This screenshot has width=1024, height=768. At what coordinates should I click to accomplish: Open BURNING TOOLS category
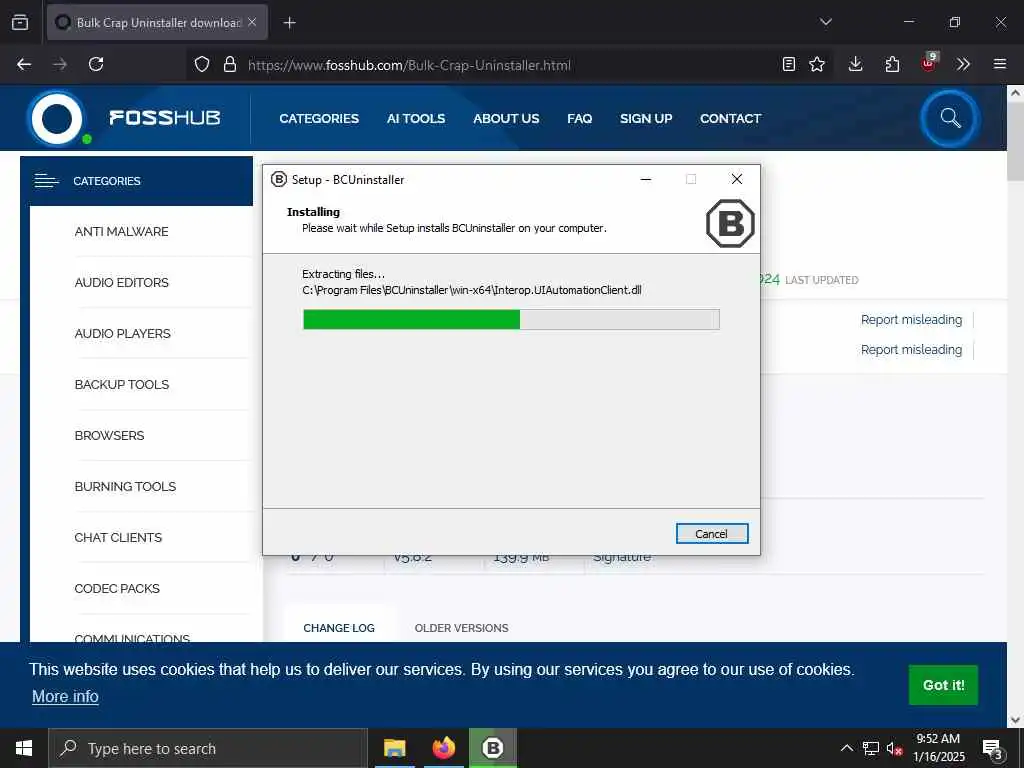pyautogui.click(x=125, y=487)
